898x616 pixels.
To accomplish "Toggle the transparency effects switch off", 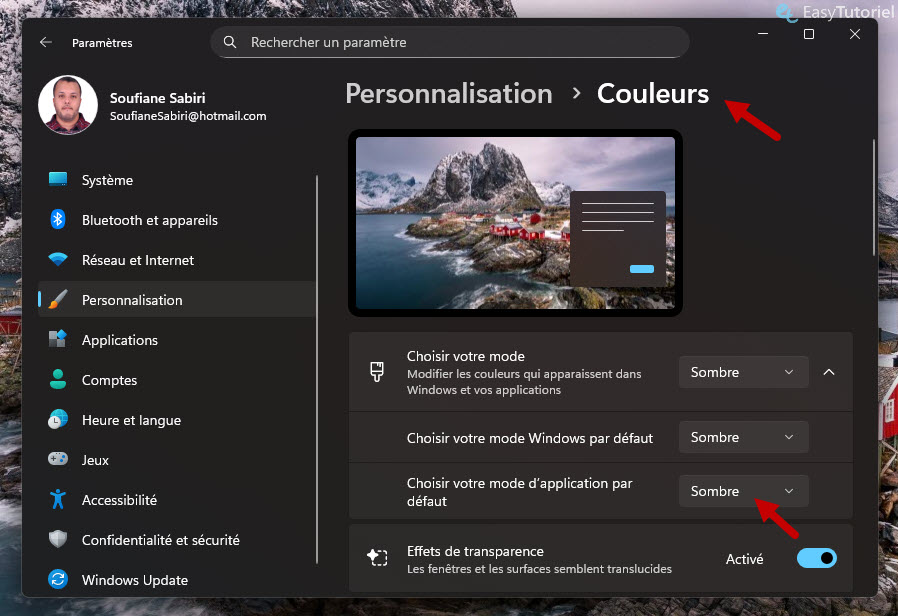I will [x=816, y=558].
